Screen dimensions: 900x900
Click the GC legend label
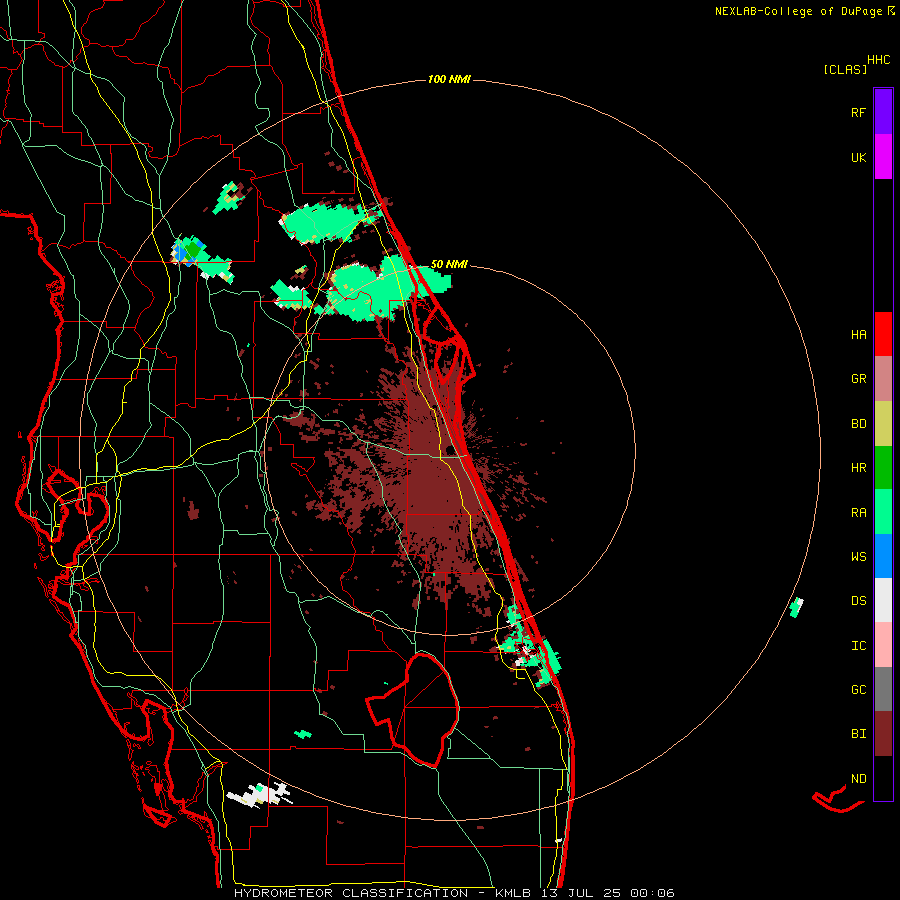coord(858,690)
